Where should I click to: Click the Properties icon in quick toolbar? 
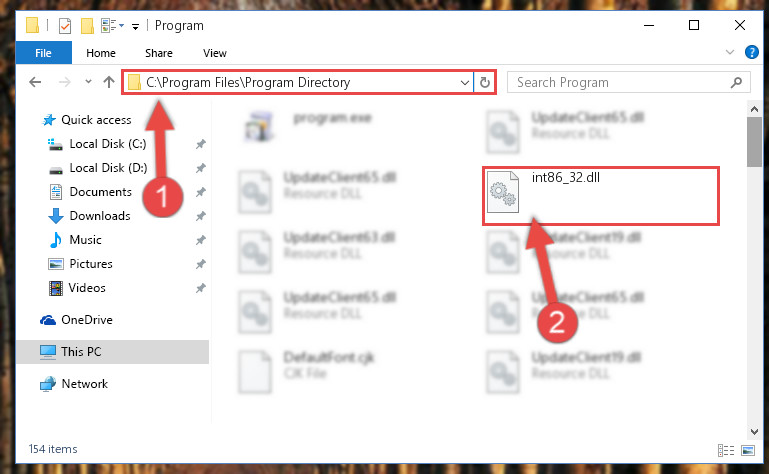click(65, 26)
